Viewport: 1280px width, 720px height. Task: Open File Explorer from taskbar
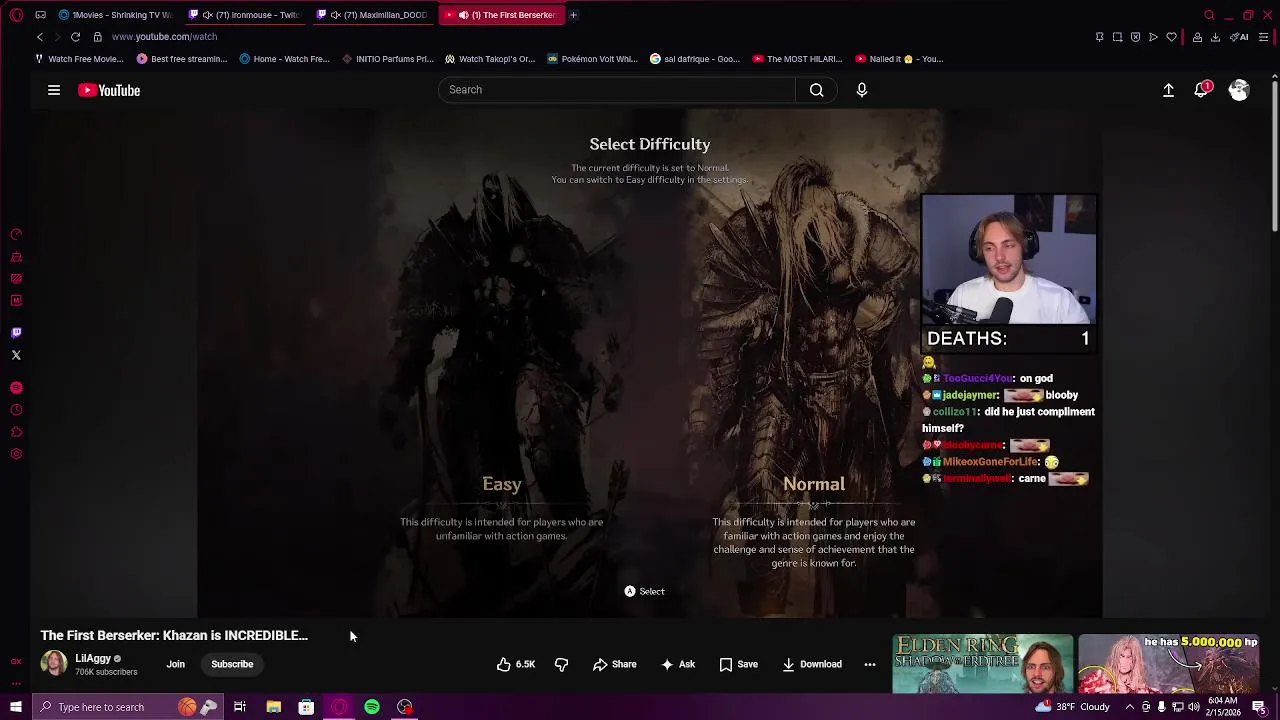coord(273,707)
